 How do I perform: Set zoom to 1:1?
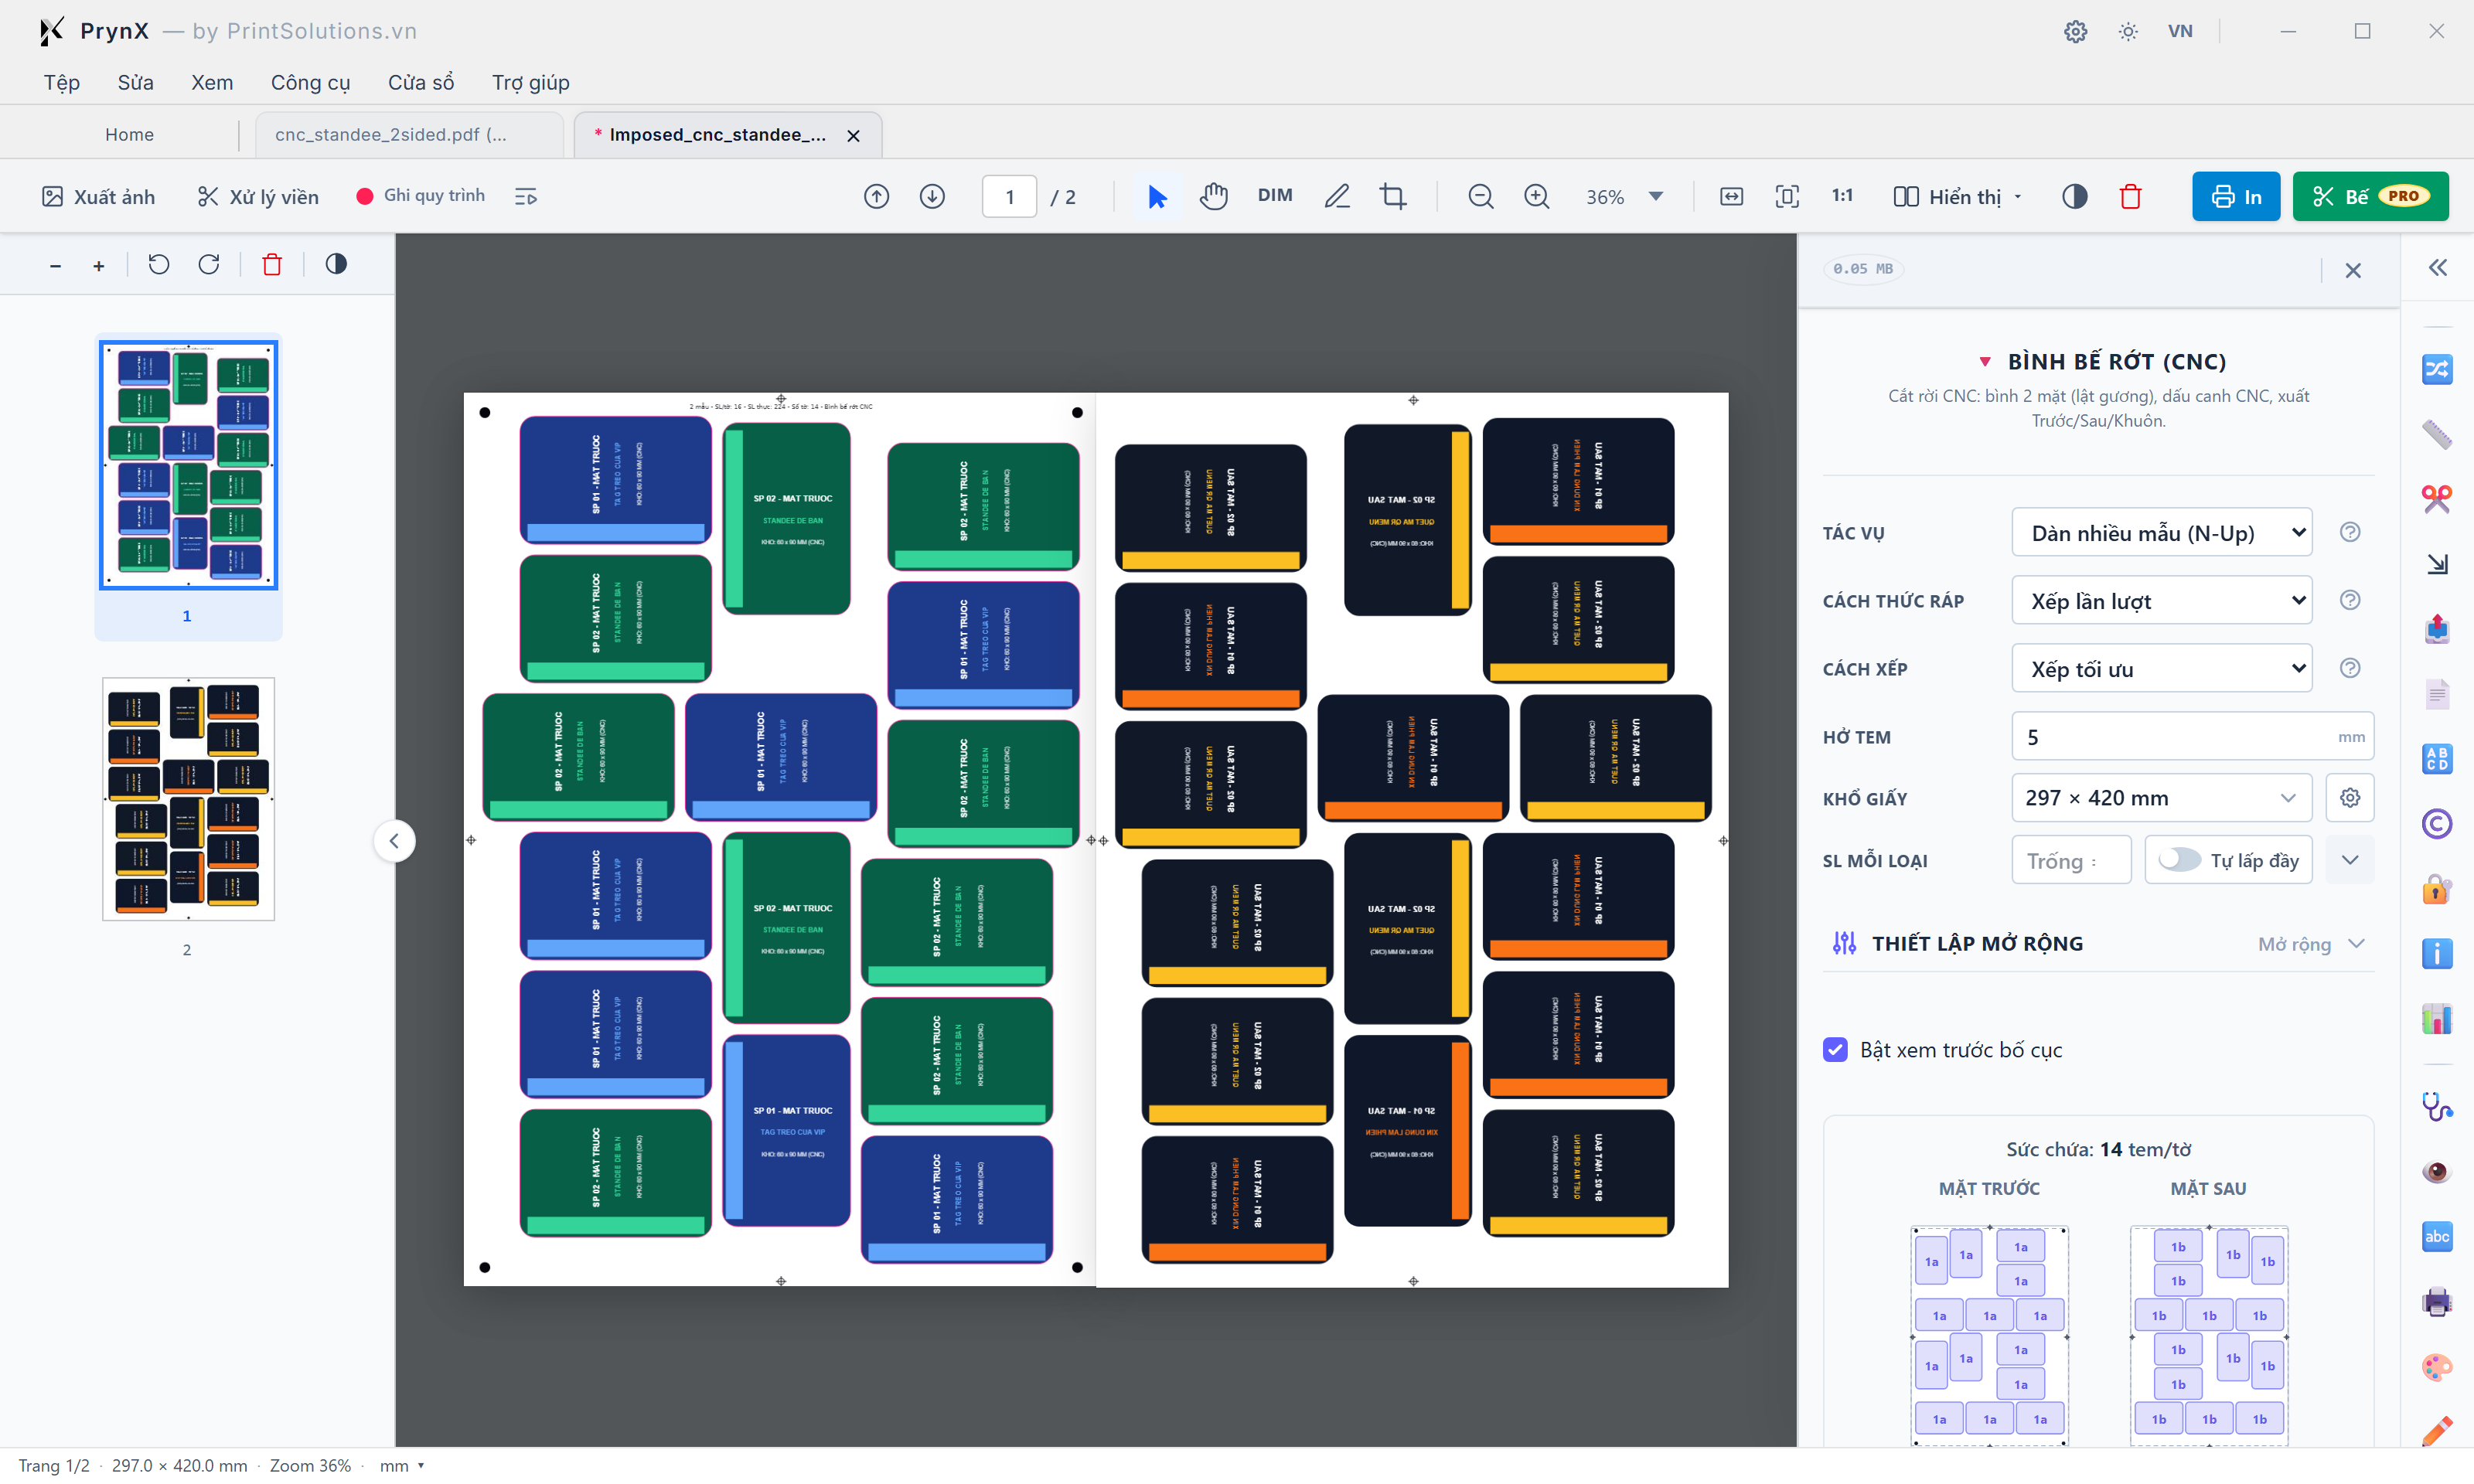[1842, 196]
